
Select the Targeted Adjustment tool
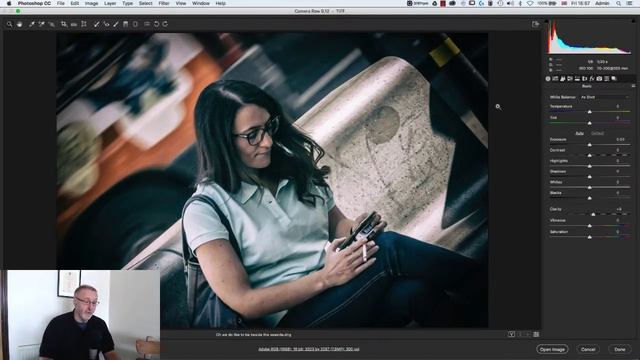click(51, 24)
